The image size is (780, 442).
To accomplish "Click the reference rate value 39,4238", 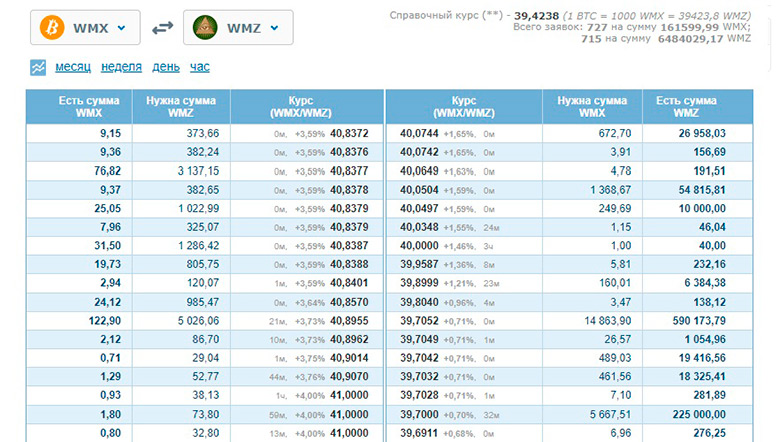I will (536, 16).
